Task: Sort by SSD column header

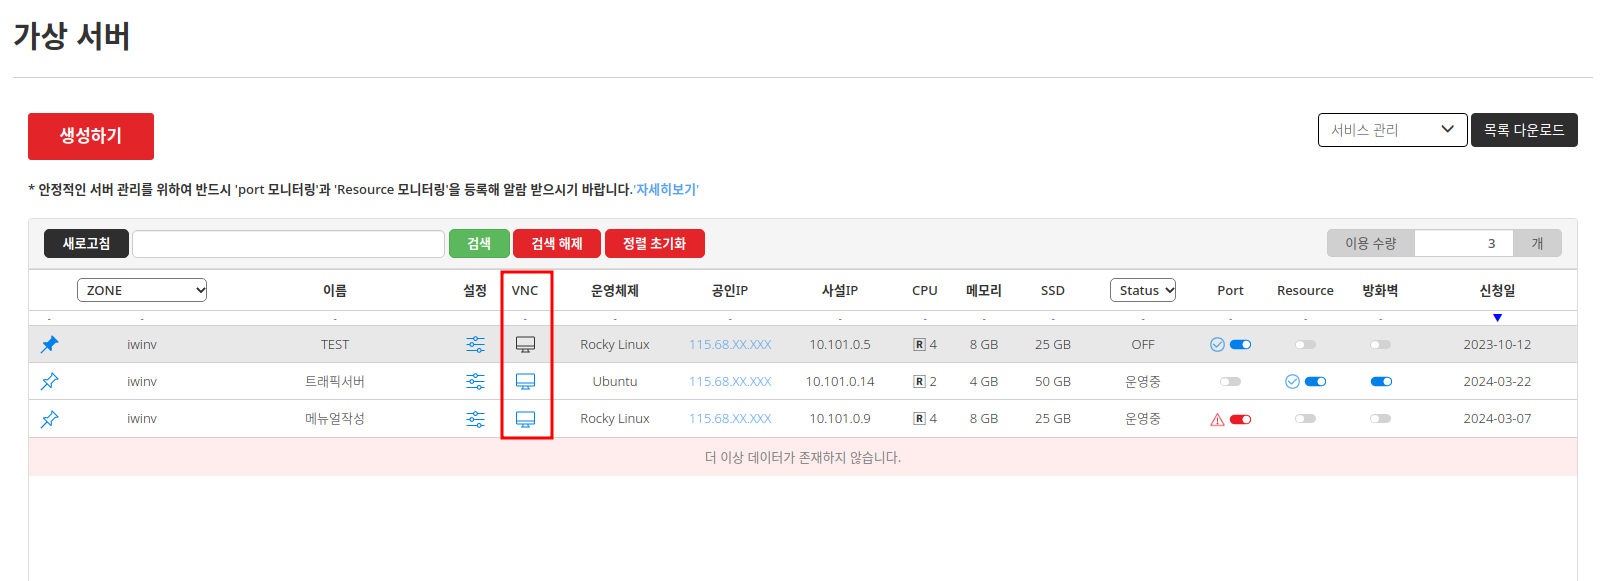Action: click(1053, 290)
